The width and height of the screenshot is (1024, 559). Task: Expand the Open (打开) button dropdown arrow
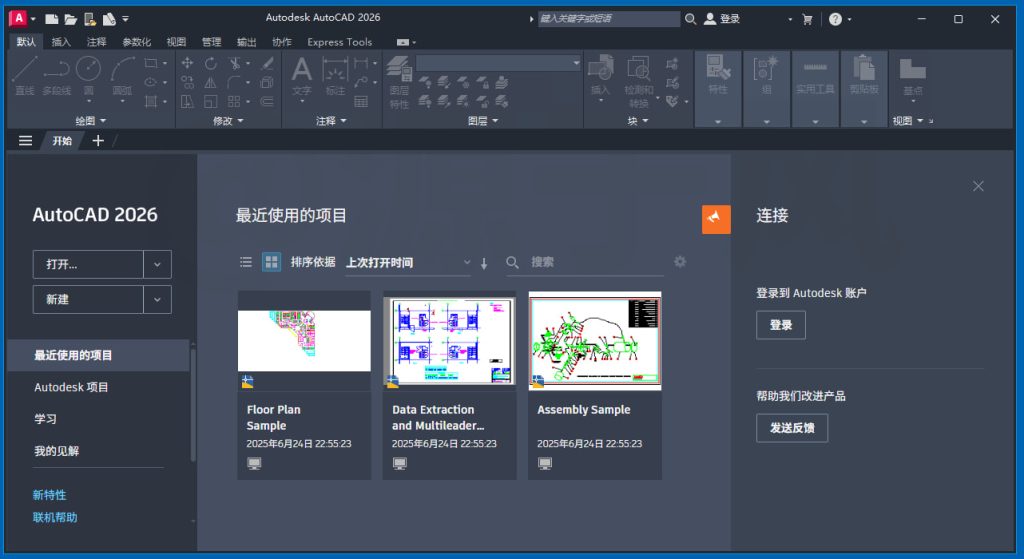(157, 264)
